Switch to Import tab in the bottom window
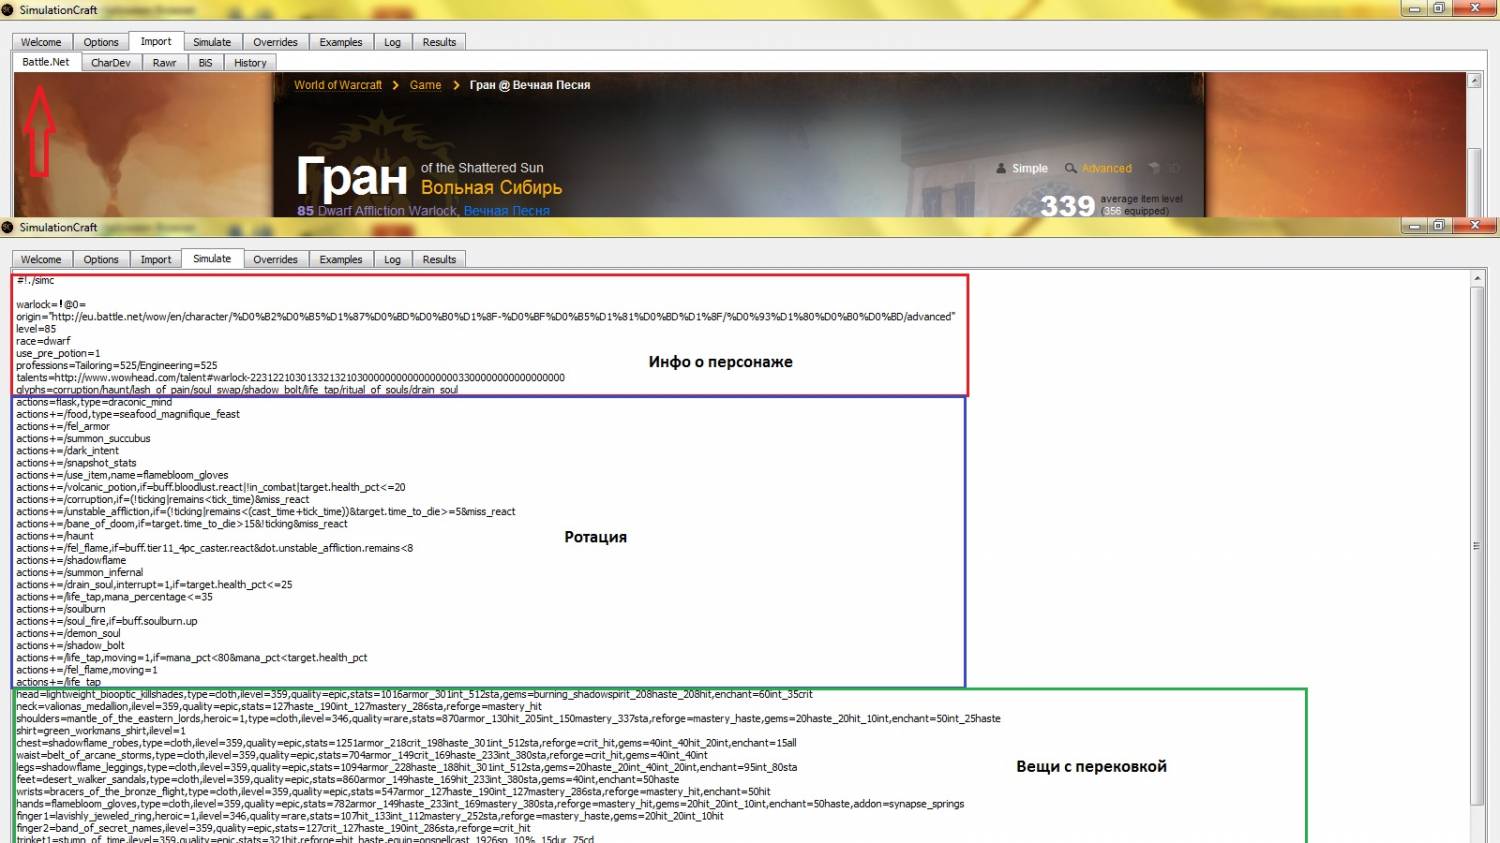The height and width of the screenshot is (843, 1500). [156, 259]
